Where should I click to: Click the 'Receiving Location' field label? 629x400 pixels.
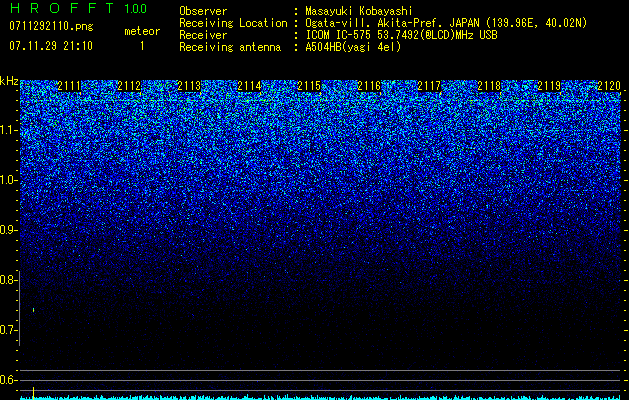[x=233, y=23]
